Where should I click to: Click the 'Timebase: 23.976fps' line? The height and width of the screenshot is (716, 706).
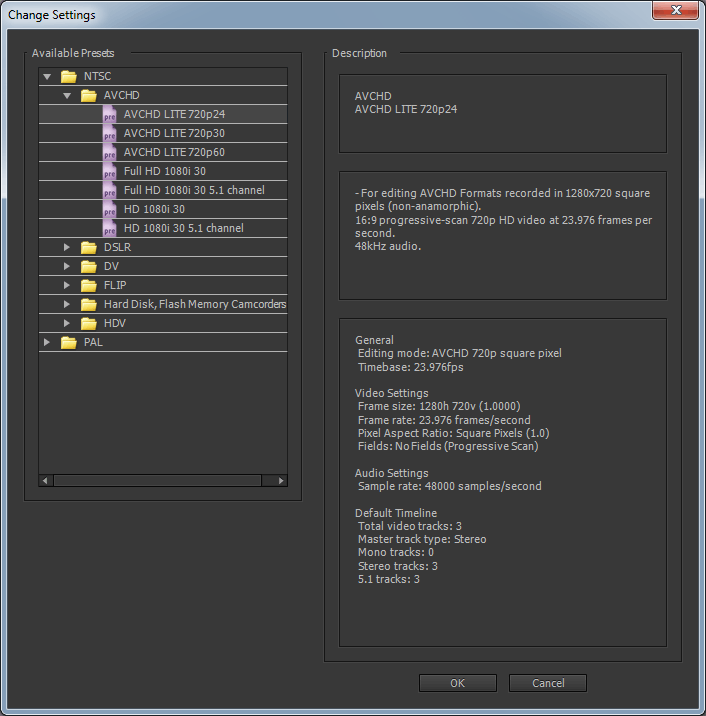pos(411,367)
